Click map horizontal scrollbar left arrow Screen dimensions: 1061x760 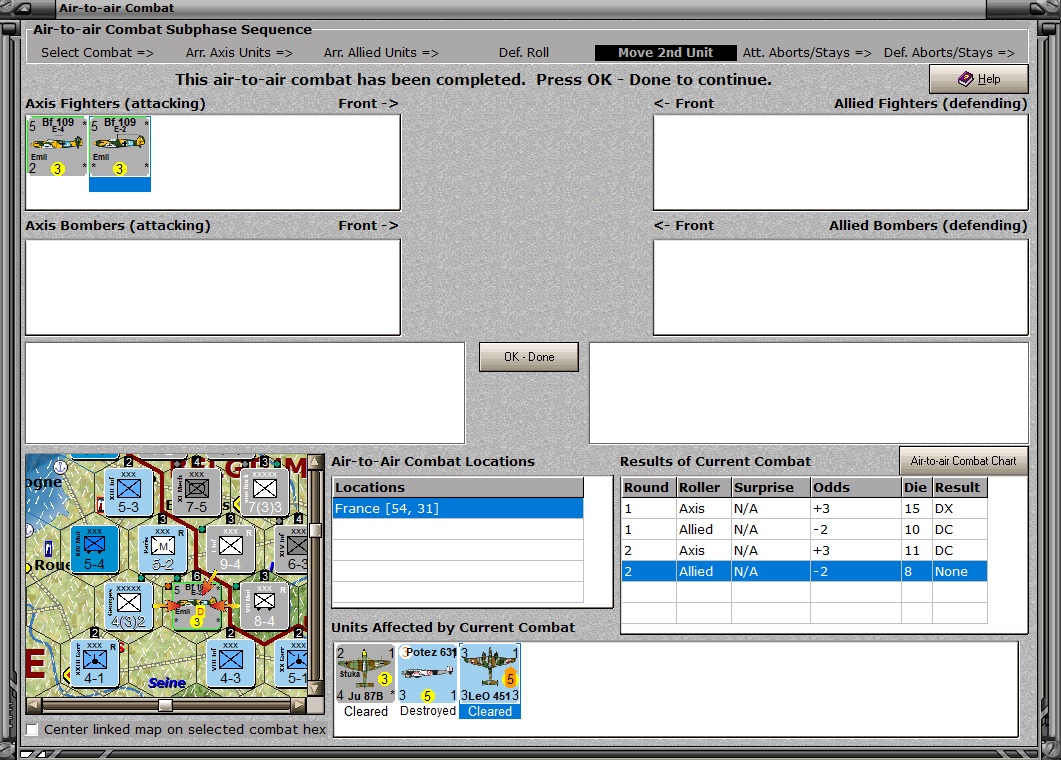pos(33,705)
